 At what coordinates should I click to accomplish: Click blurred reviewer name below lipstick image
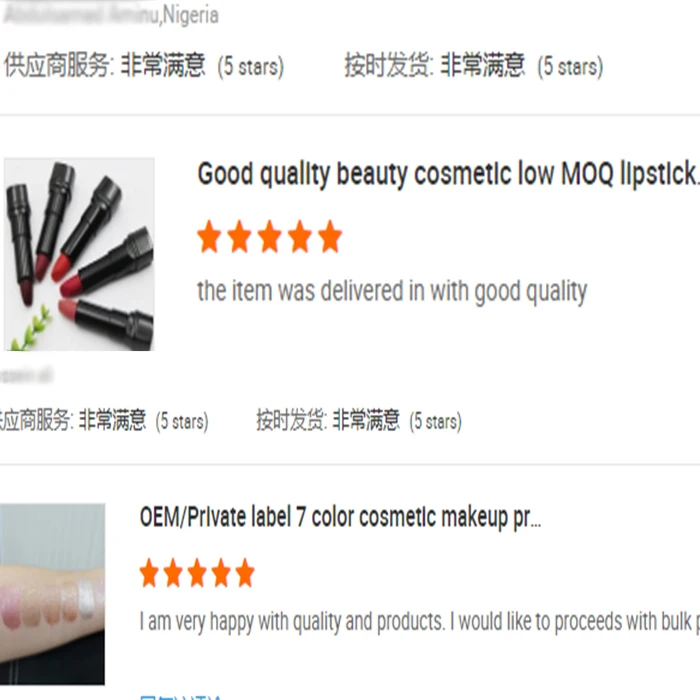[26, 375]
